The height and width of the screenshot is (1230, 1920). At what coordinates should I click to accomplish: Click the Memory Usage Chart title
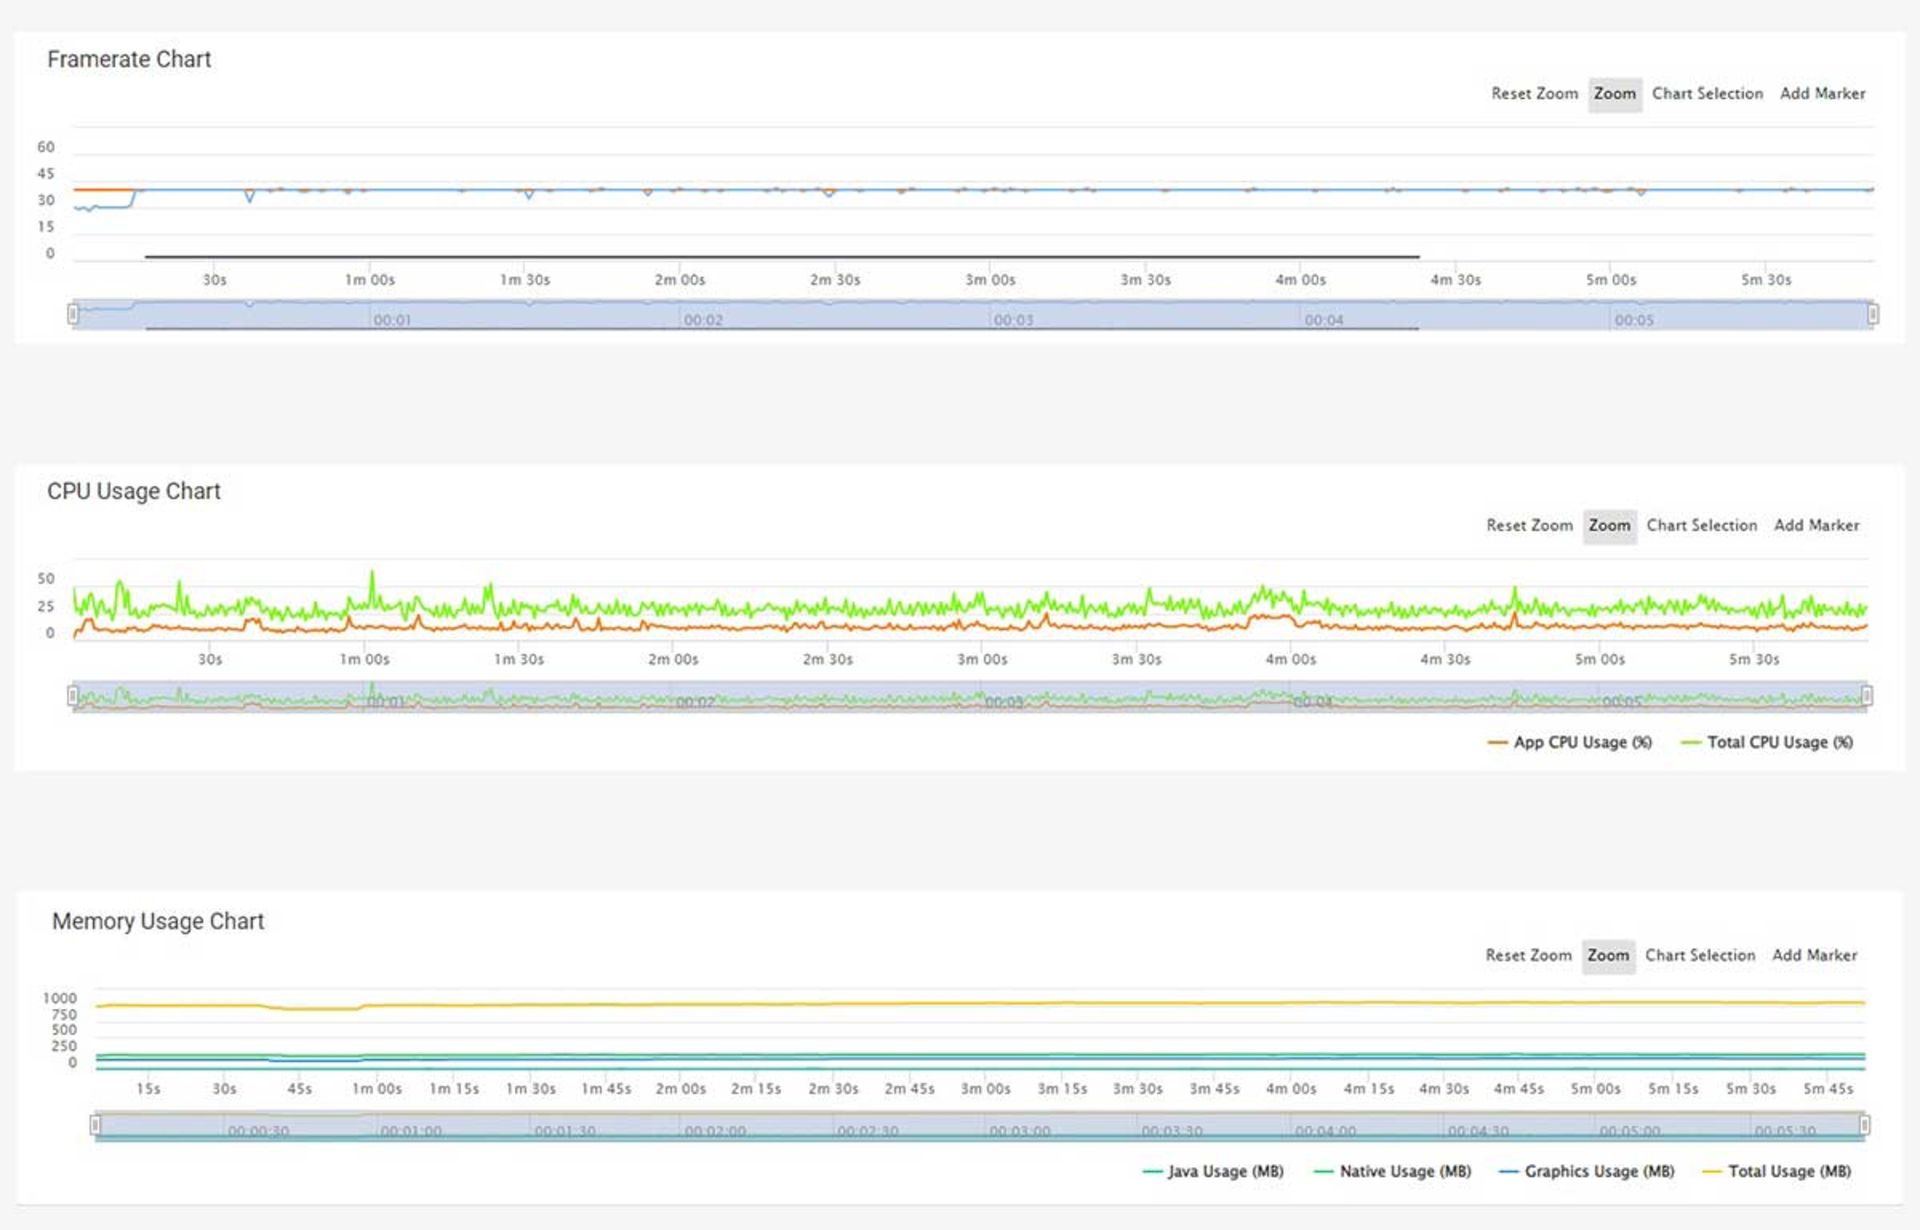coord(158,921)
